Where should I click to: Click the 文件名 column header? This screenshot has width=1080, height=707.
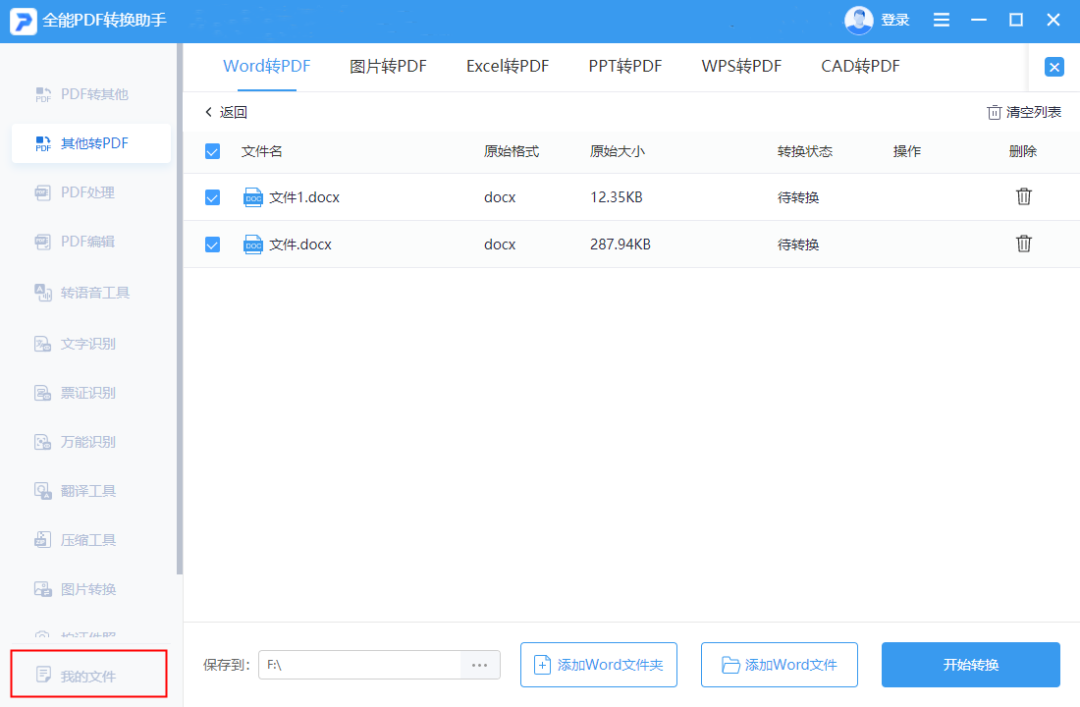coord(261,152)
